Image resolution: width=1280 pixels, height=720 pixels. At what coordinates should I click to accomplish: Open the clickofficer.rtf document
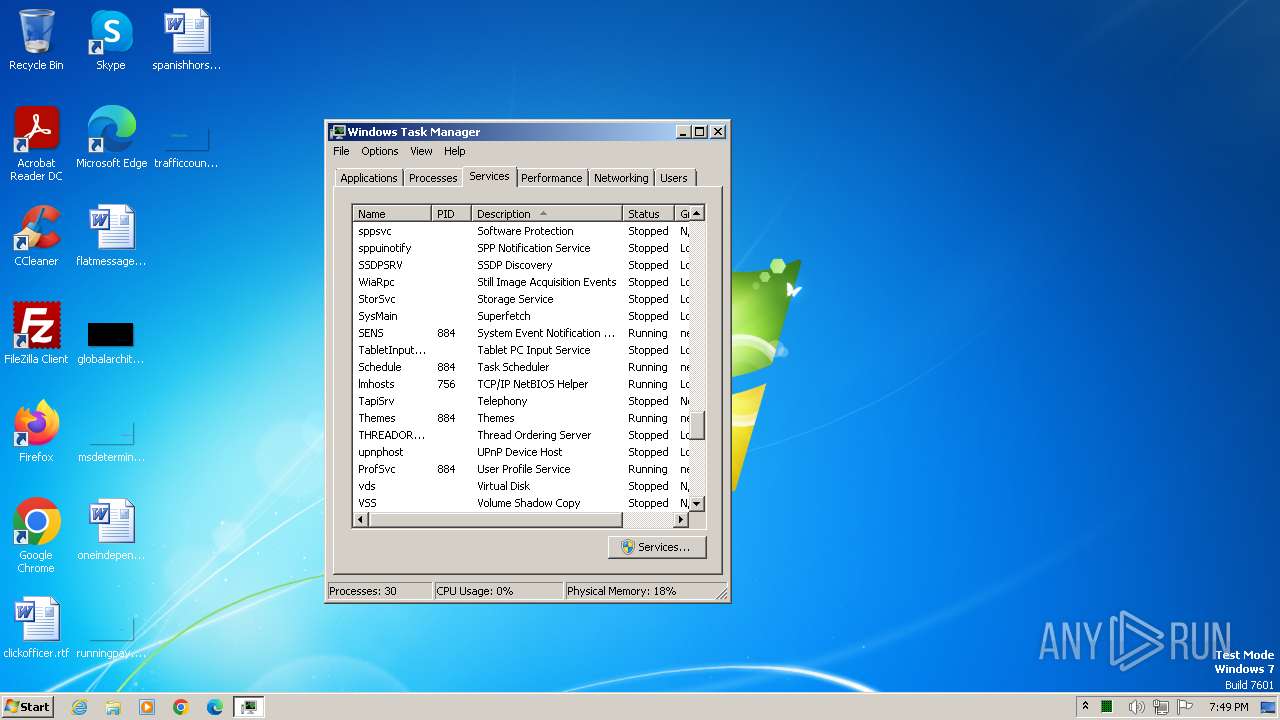(x=36, y=628)
